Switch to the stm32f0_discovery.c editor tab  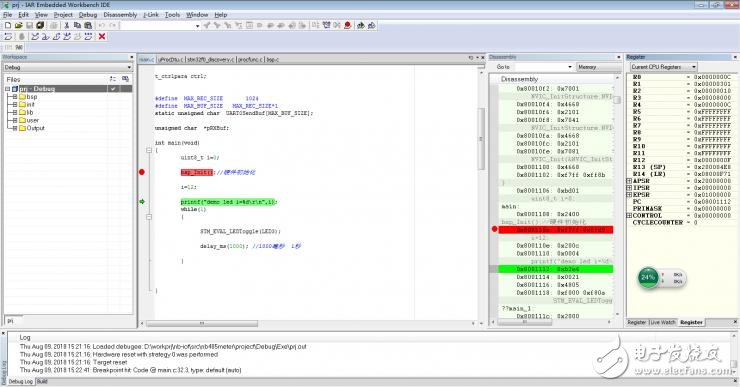210,59
